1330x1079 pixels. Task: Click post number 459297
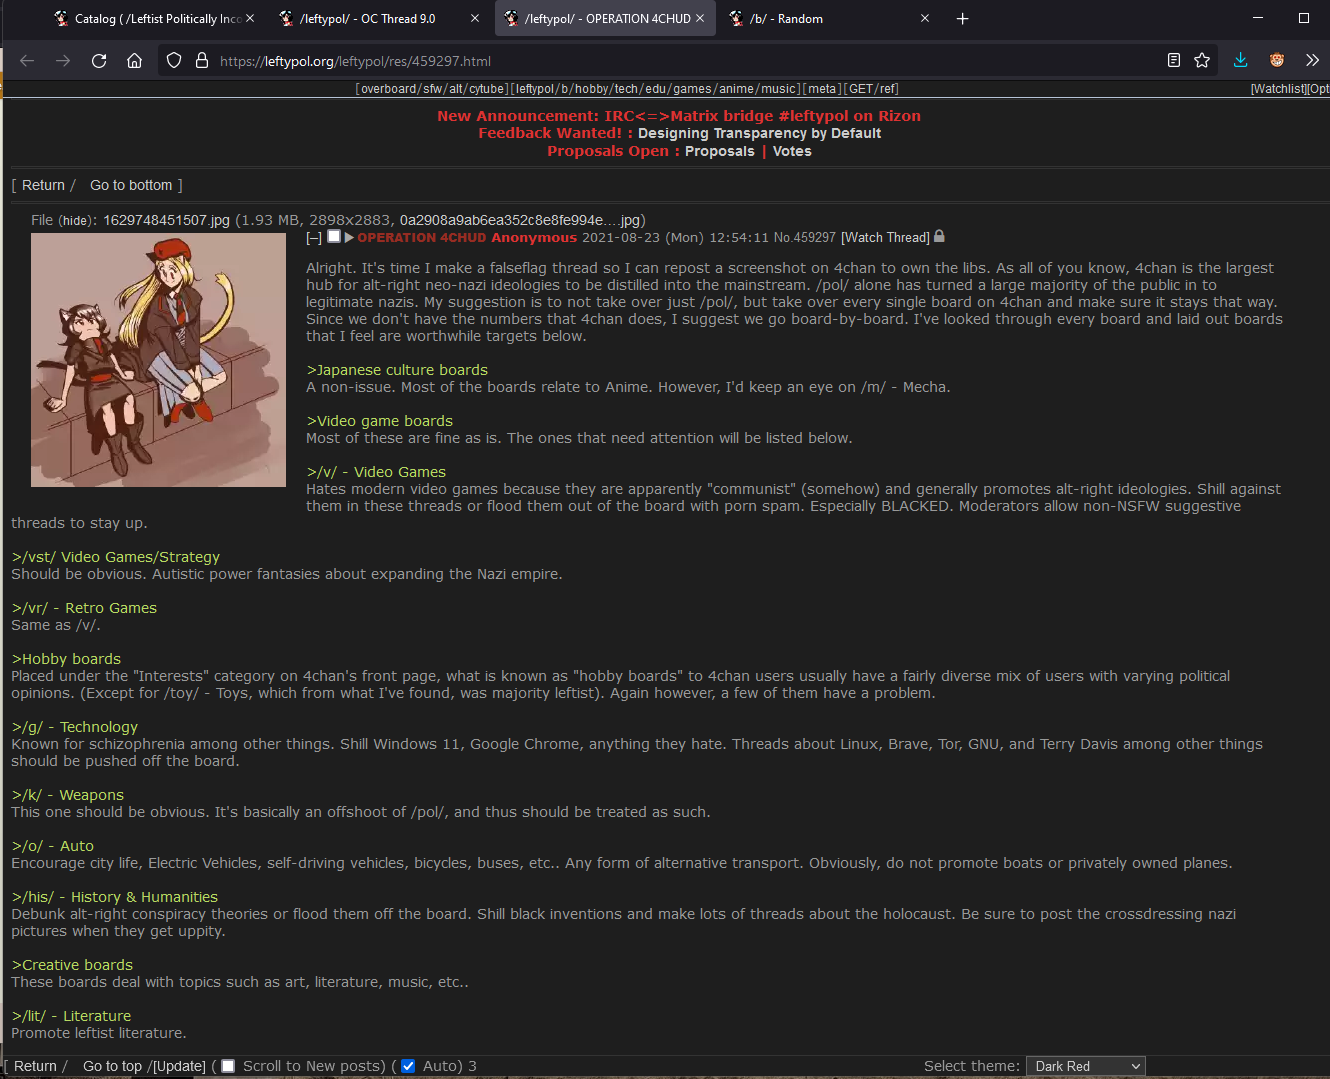tap(815, 238)
